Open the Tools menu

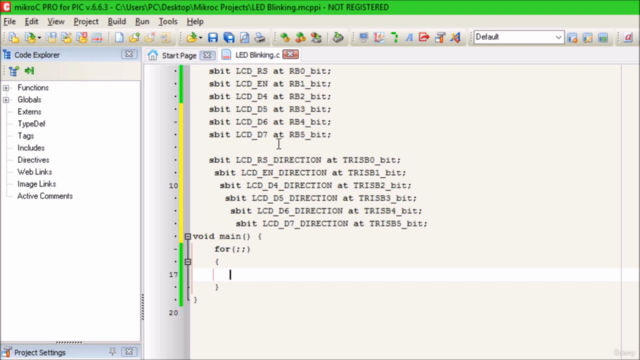pos(168,22)
